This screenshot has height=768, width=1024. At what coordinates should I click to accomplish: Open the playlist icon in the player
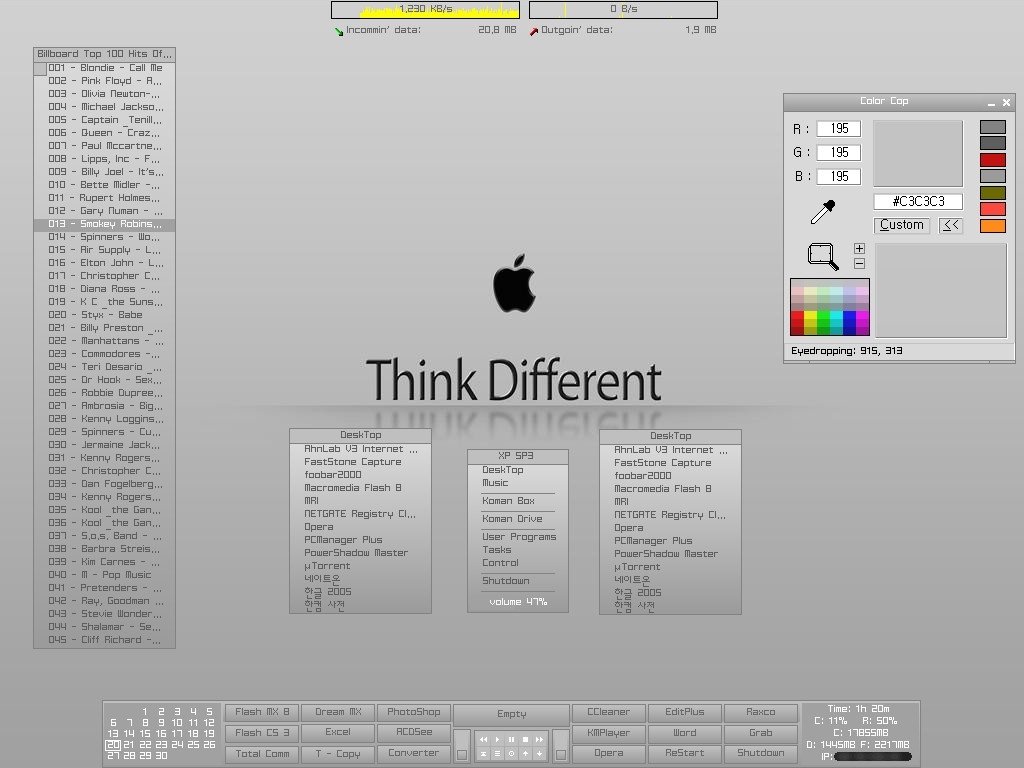click(498, 754)
